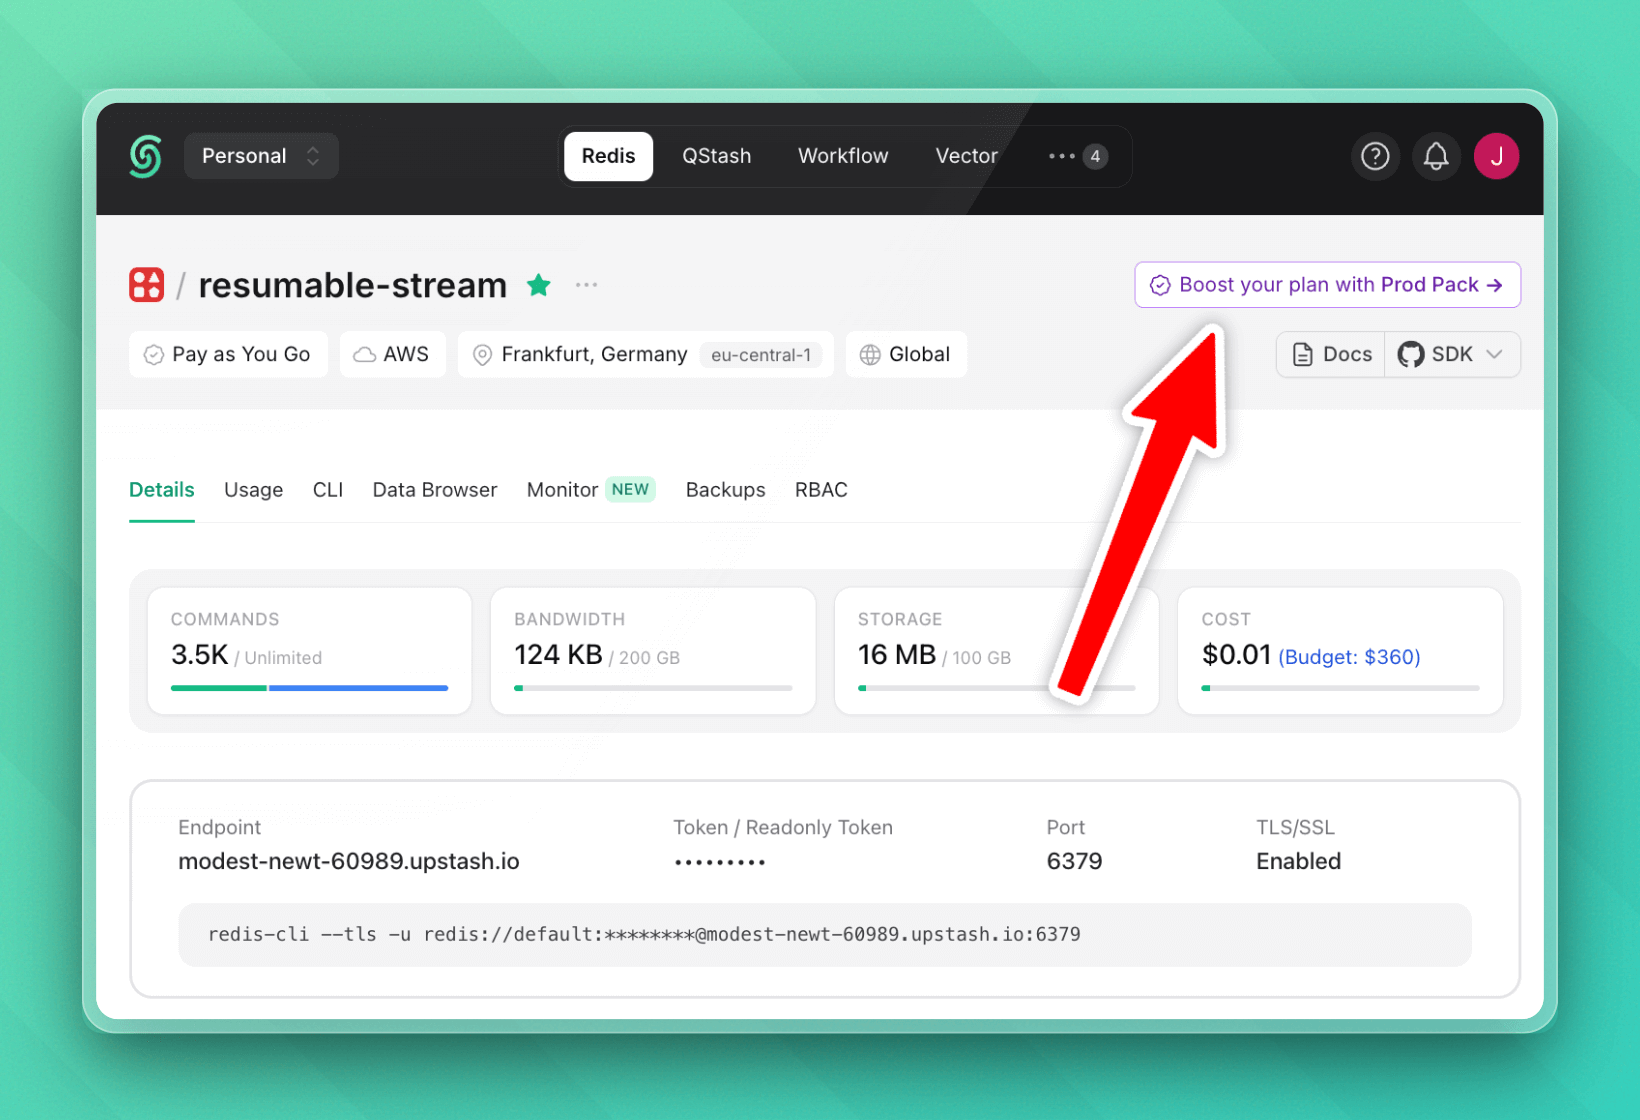The height and width of the screenshot is (1120, 1640).
Task: Expand the SDK dropdown
Action: pyautogui.click(x=1452, y=354)
